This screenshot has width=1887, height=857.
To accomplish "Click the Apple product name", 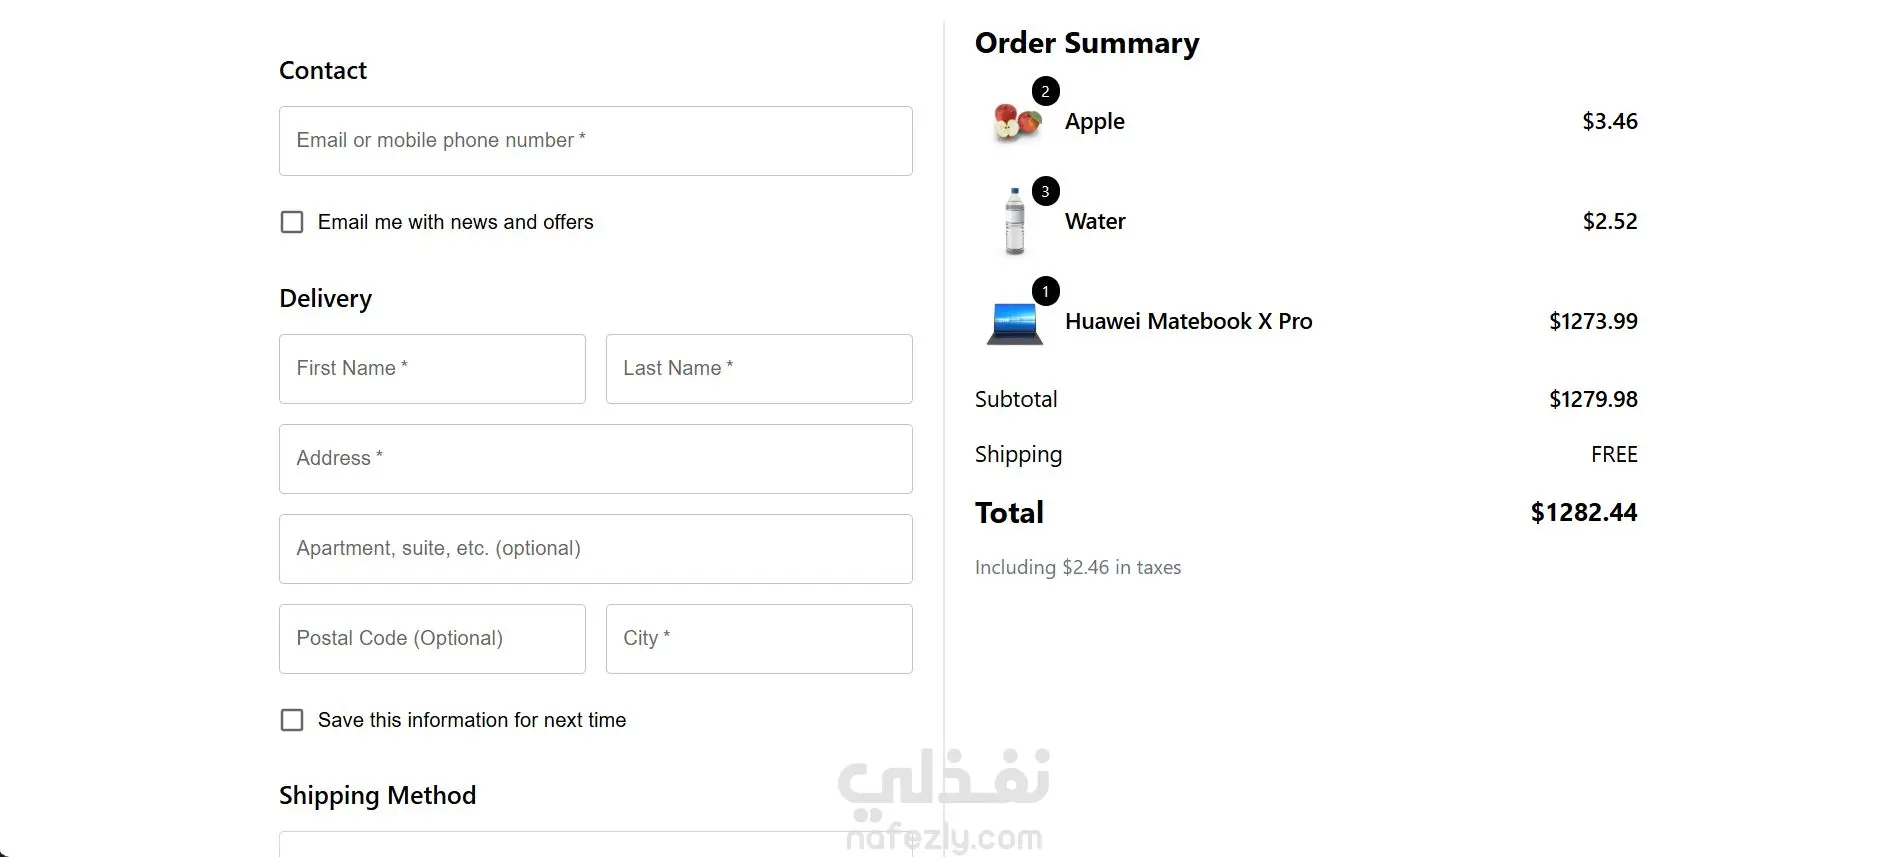I will (1094, 121).
